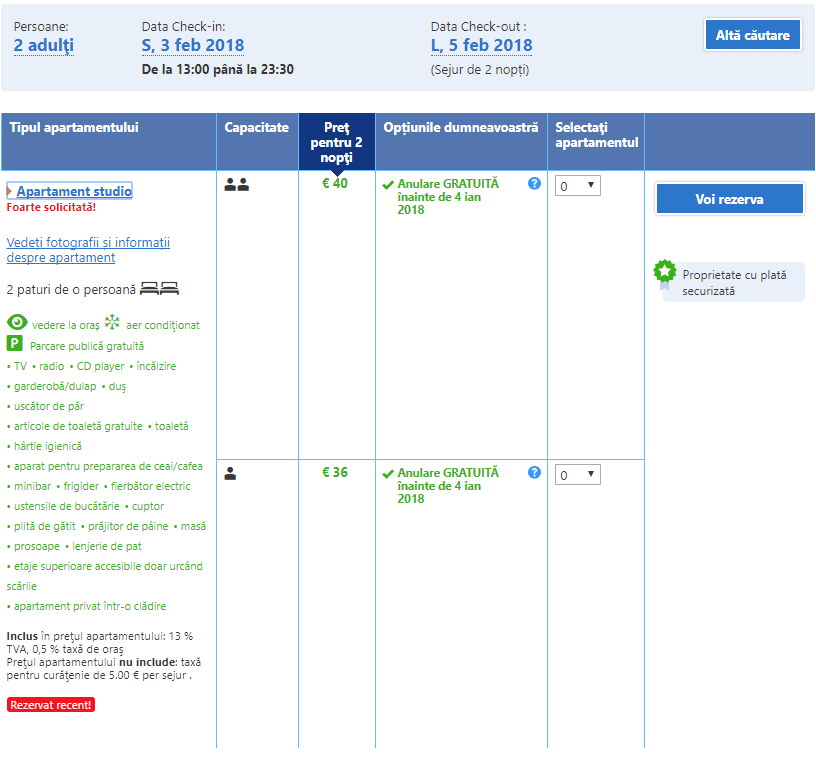Image resolution: width=816 pixels, height=759 pixels.
Task: Click the 'Preț pentru 2 nopți' column header
Action: 336,142
